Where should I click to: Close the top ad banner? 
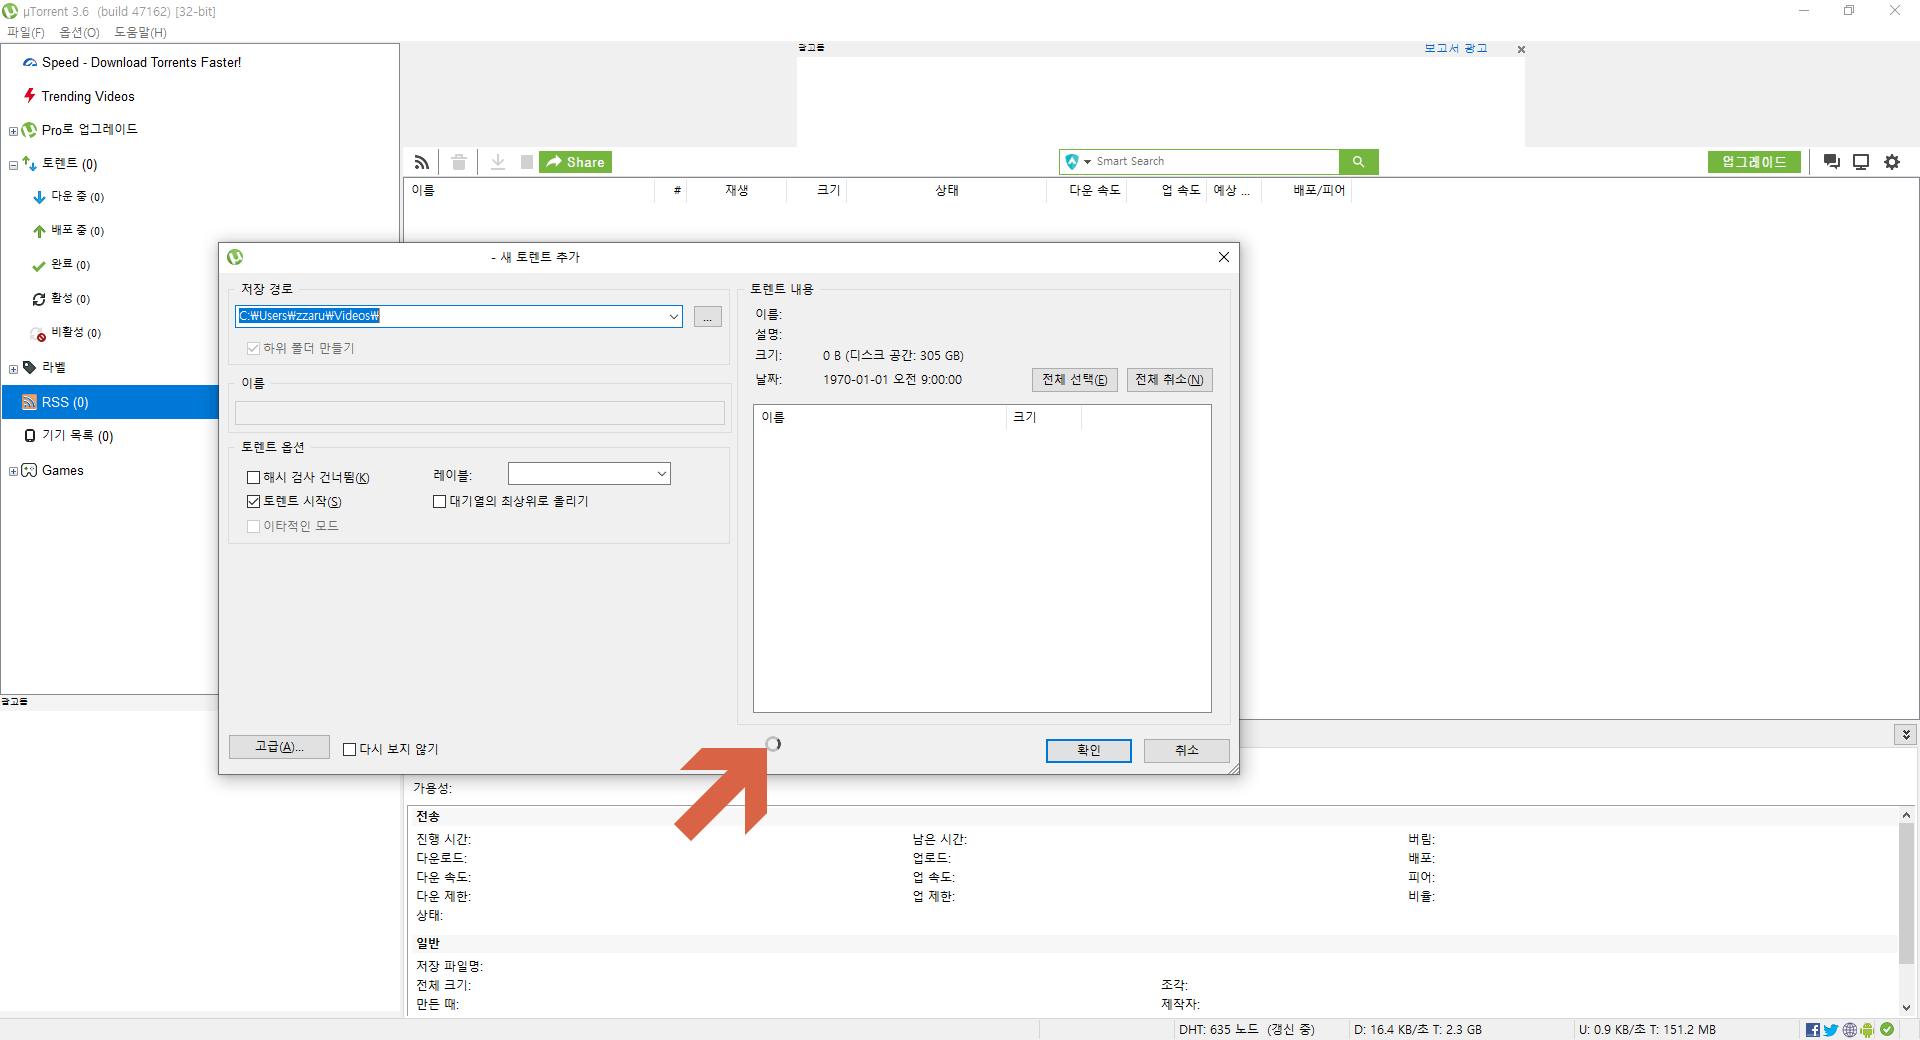pyautogui.click(x=1521, y=49)
